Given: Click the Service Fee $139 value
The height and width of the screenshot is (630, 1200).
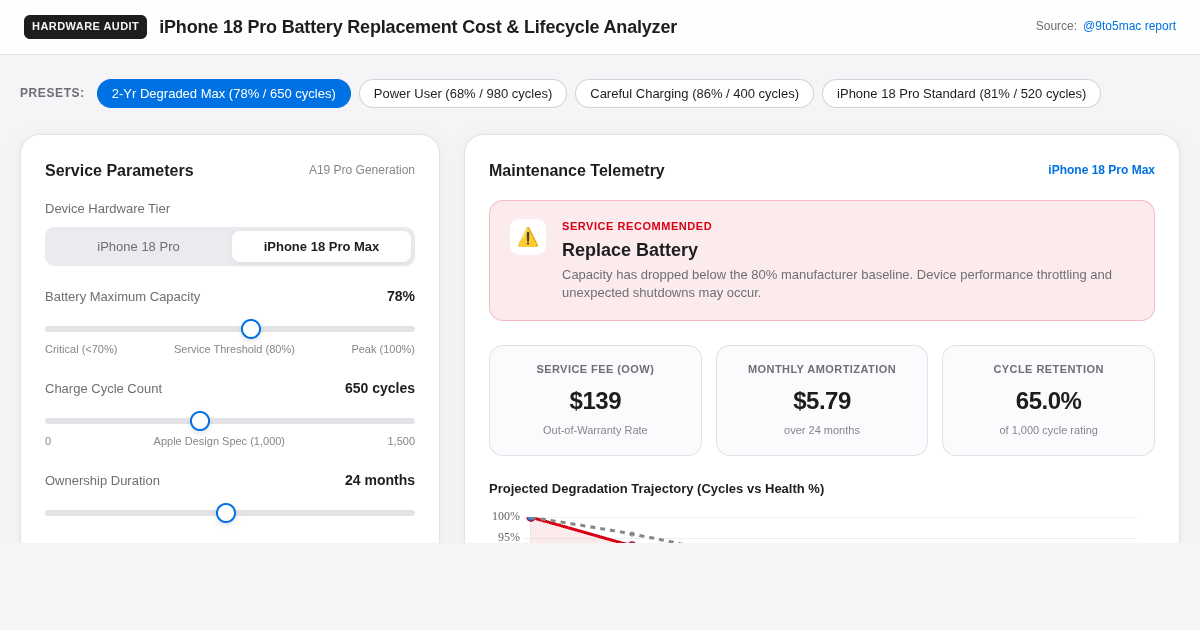Looking at the screenshot, I should 595,401.
